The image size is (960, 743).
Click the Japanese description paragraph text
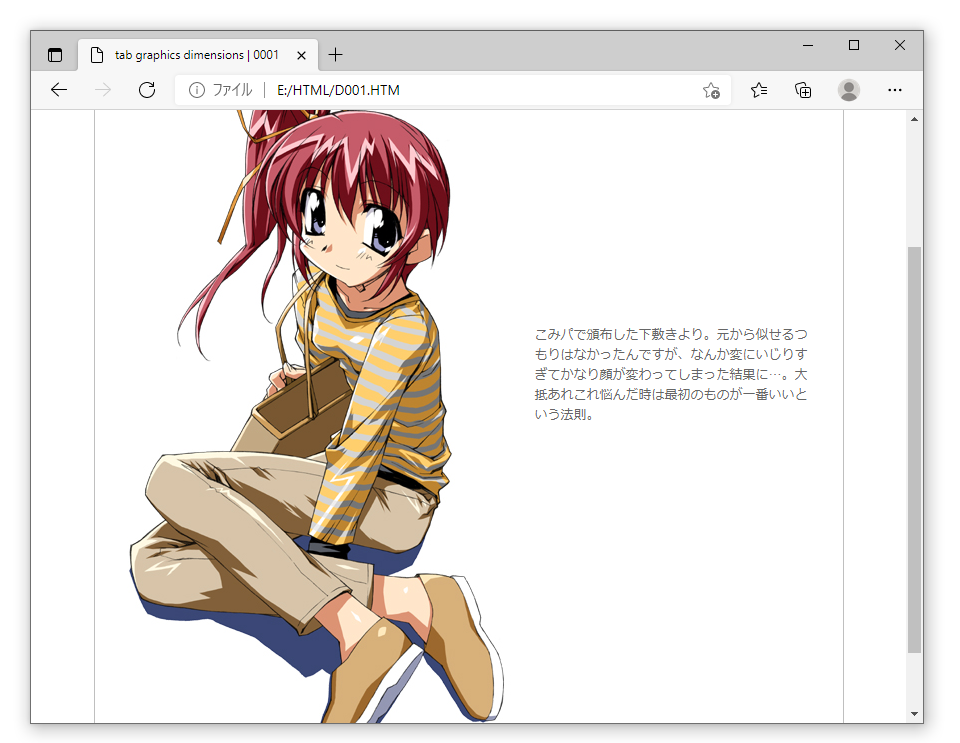[x=671, y=374]
